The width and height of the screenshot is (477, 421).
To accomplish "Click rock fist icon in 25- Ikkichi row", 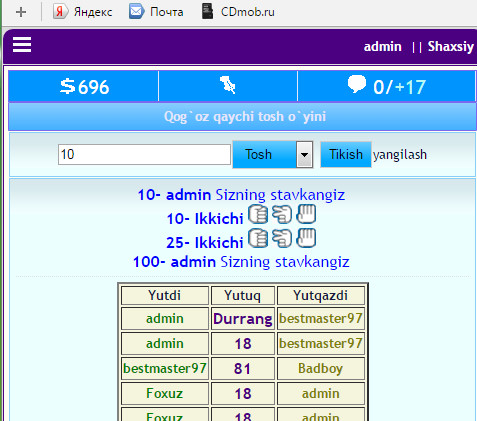I will [x=258, y=238].
